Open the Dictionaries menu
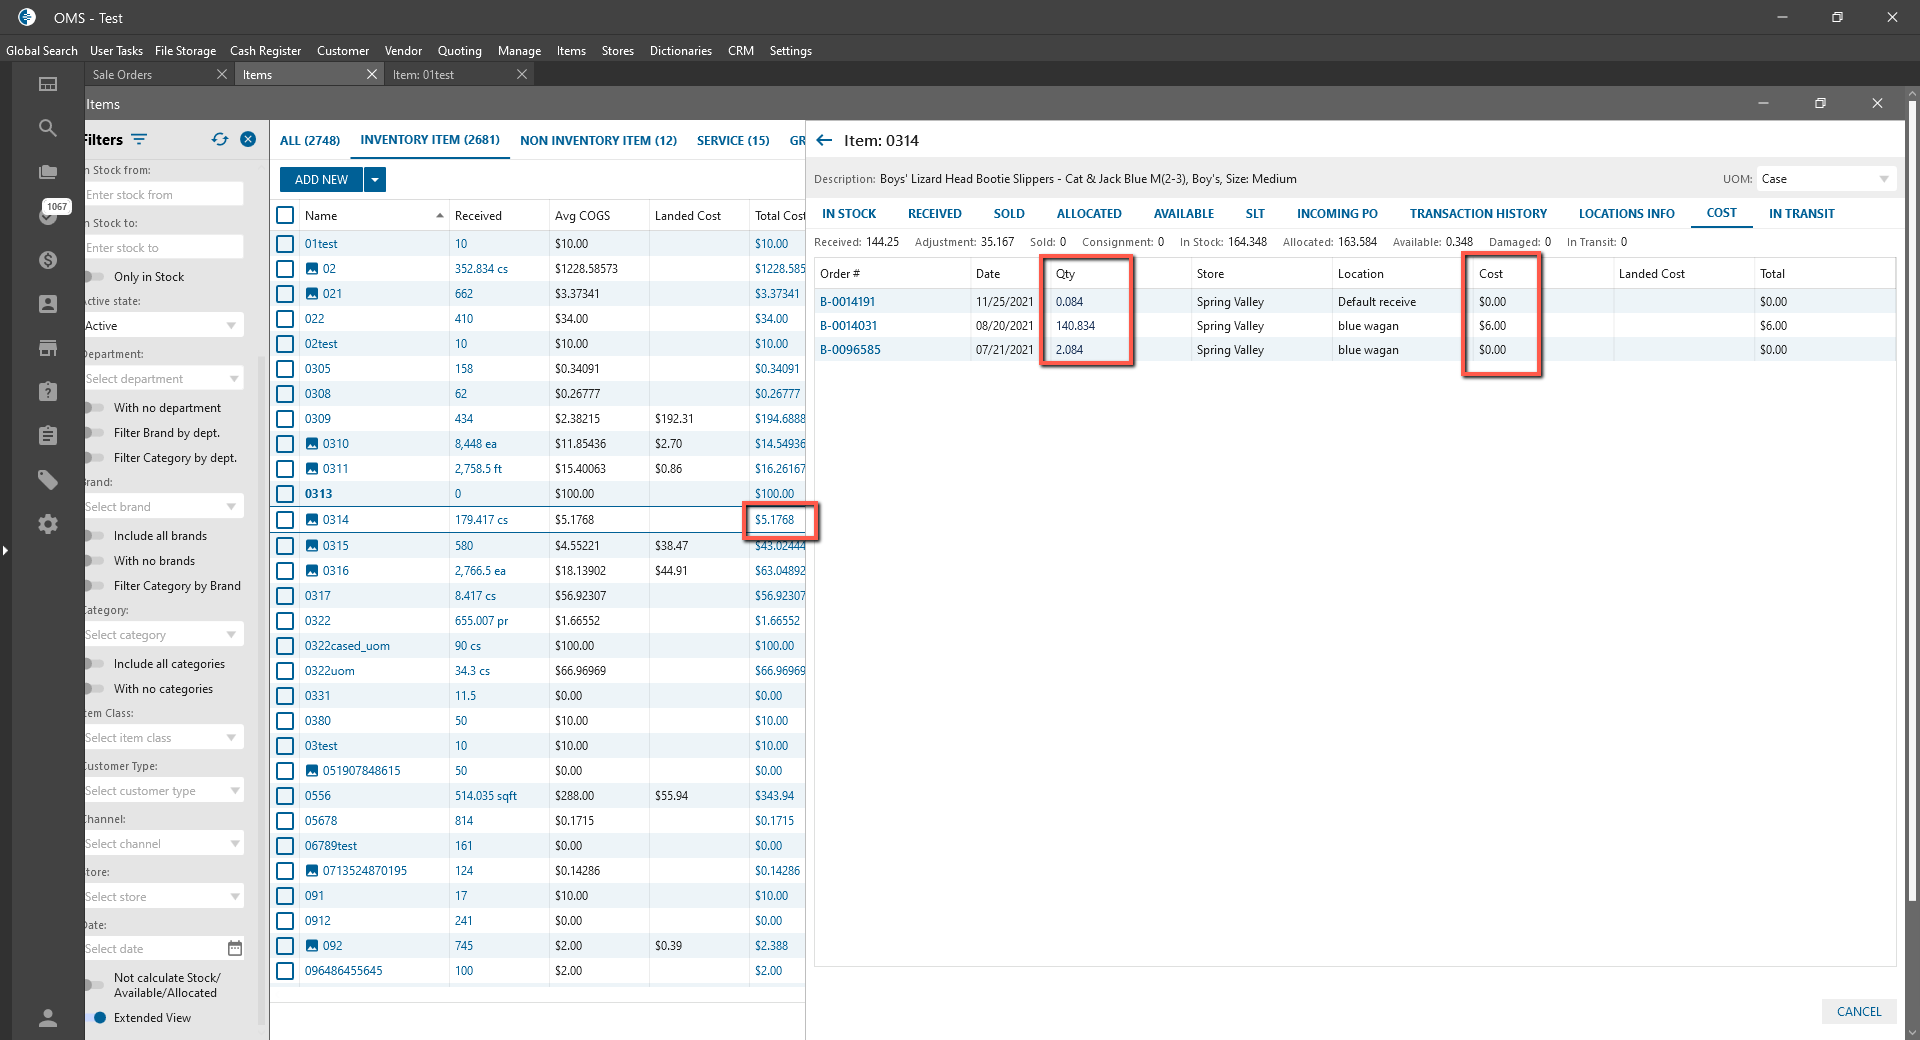1920x1040 pixels. pos(680,51)
